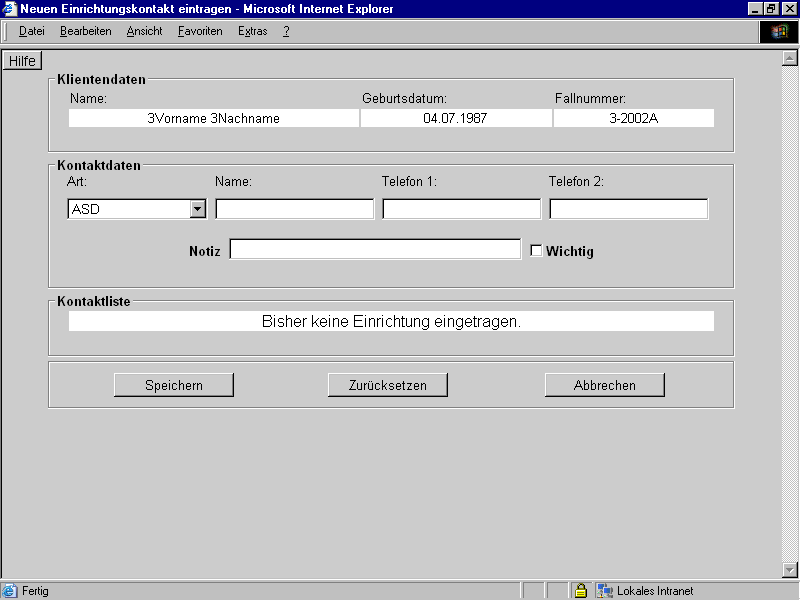This screenshot has width=800, height=600.
Task: Open the Favoriten menu
Action: tap(200, 31)
